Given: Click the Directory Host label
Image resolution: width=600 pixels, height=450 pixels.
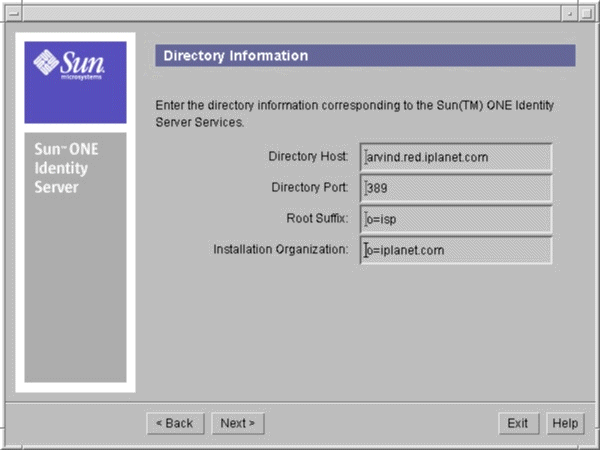Looking at the screenshot, I should [x=308, y=157].
